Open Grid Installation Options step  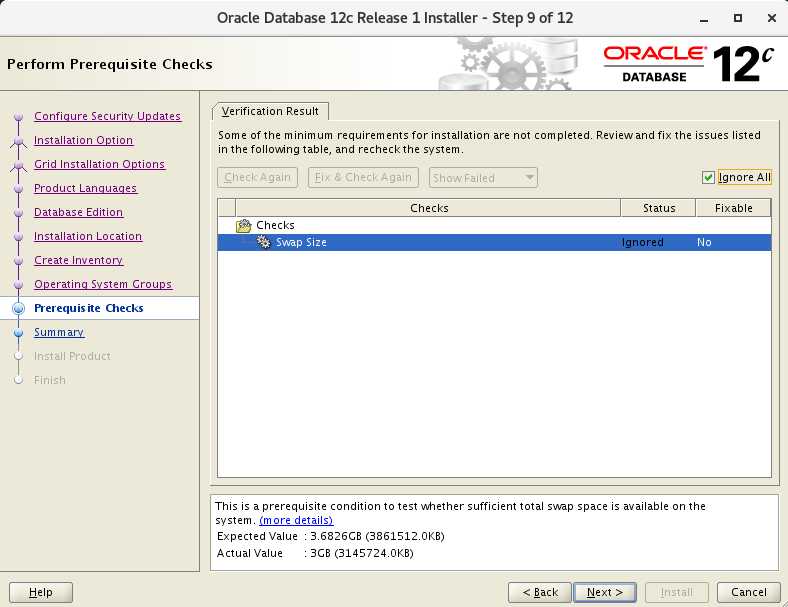(100, 164)
